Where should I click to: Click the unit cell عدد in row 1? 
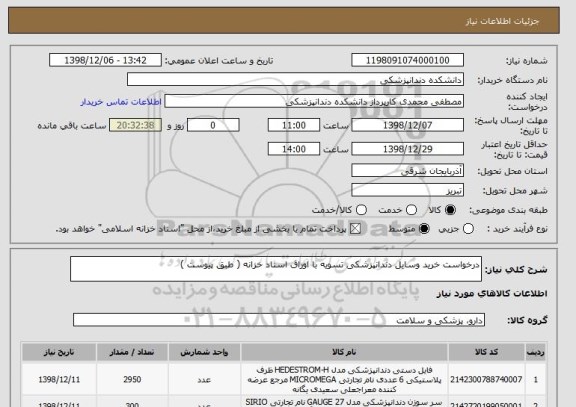click(204, 379)
